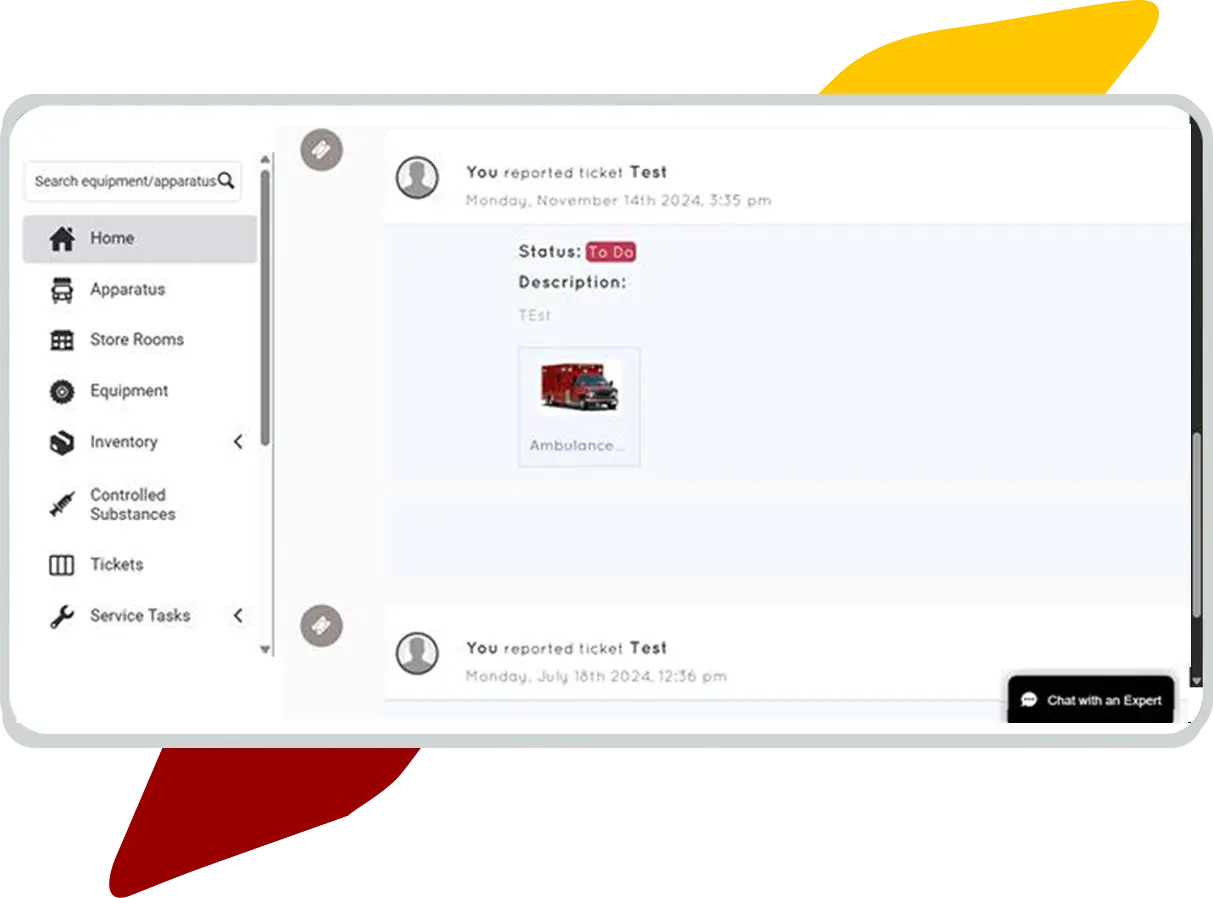The image size is (1213, 898).
Task: Open Chat with an Expert
Action: [1091, 700]
